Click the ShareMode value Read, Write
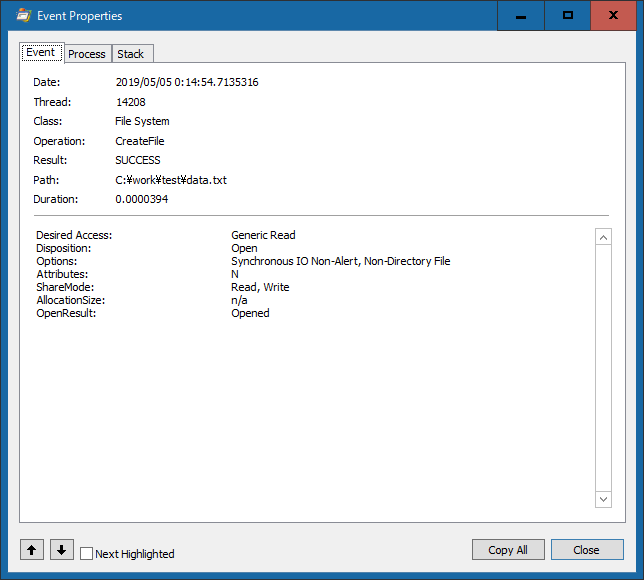This screenshot has height=580, width=644. (260, 287)
